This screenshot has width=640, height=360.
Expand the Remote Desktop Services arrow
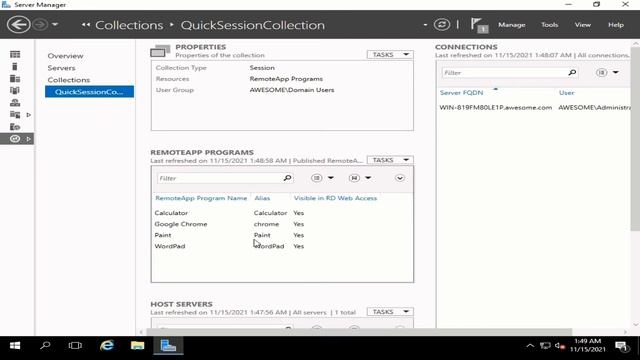[x=29, y=139]
